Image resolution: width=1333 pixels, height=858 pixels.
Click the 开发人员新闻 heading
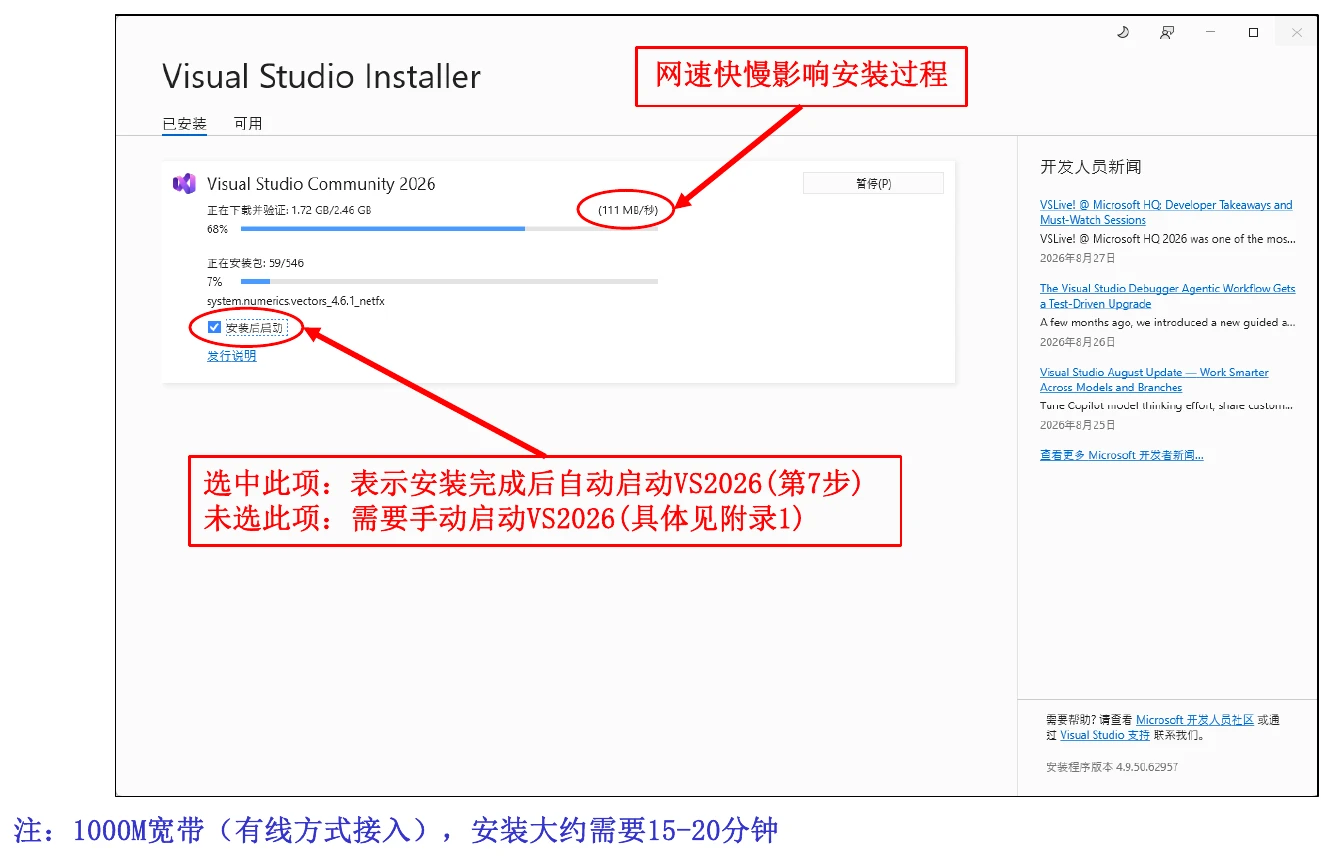(x=1090, y=167)
